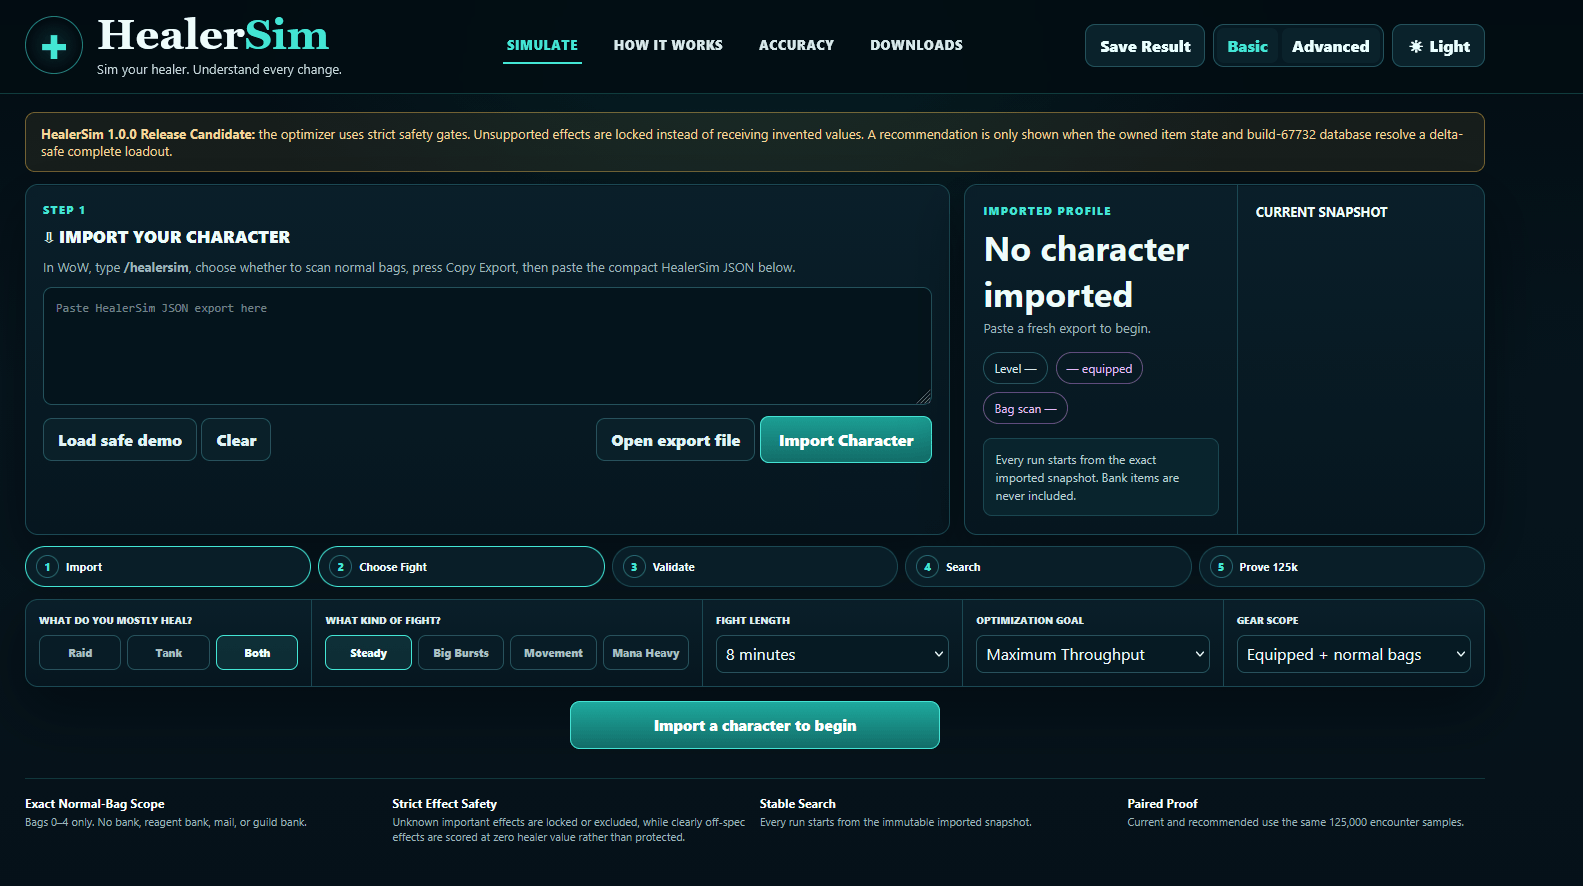Screen dimensions: 1583x886
Task: Click the Import Character button
Action: [846, 440]
